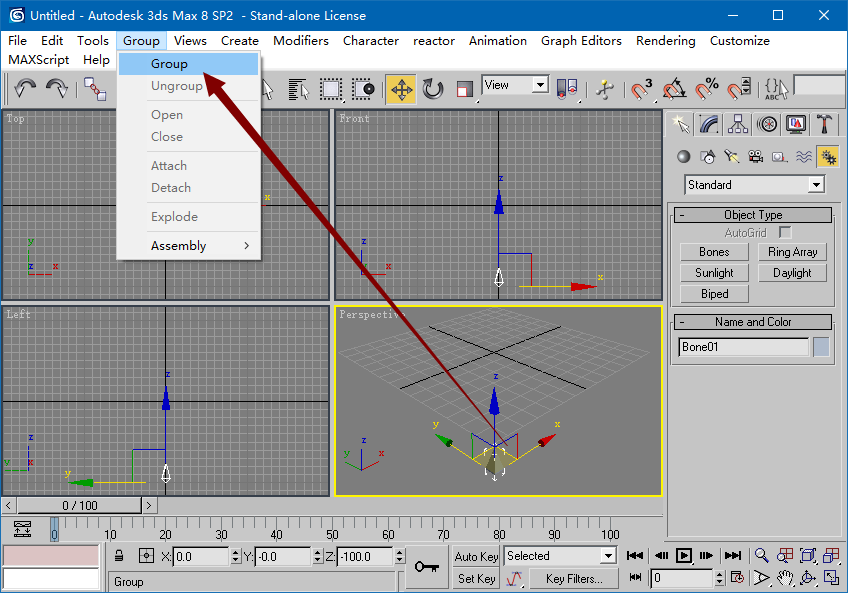Open default in/out tangents curve icon
The height and width of the screenshot is (593, 848).
514,578
